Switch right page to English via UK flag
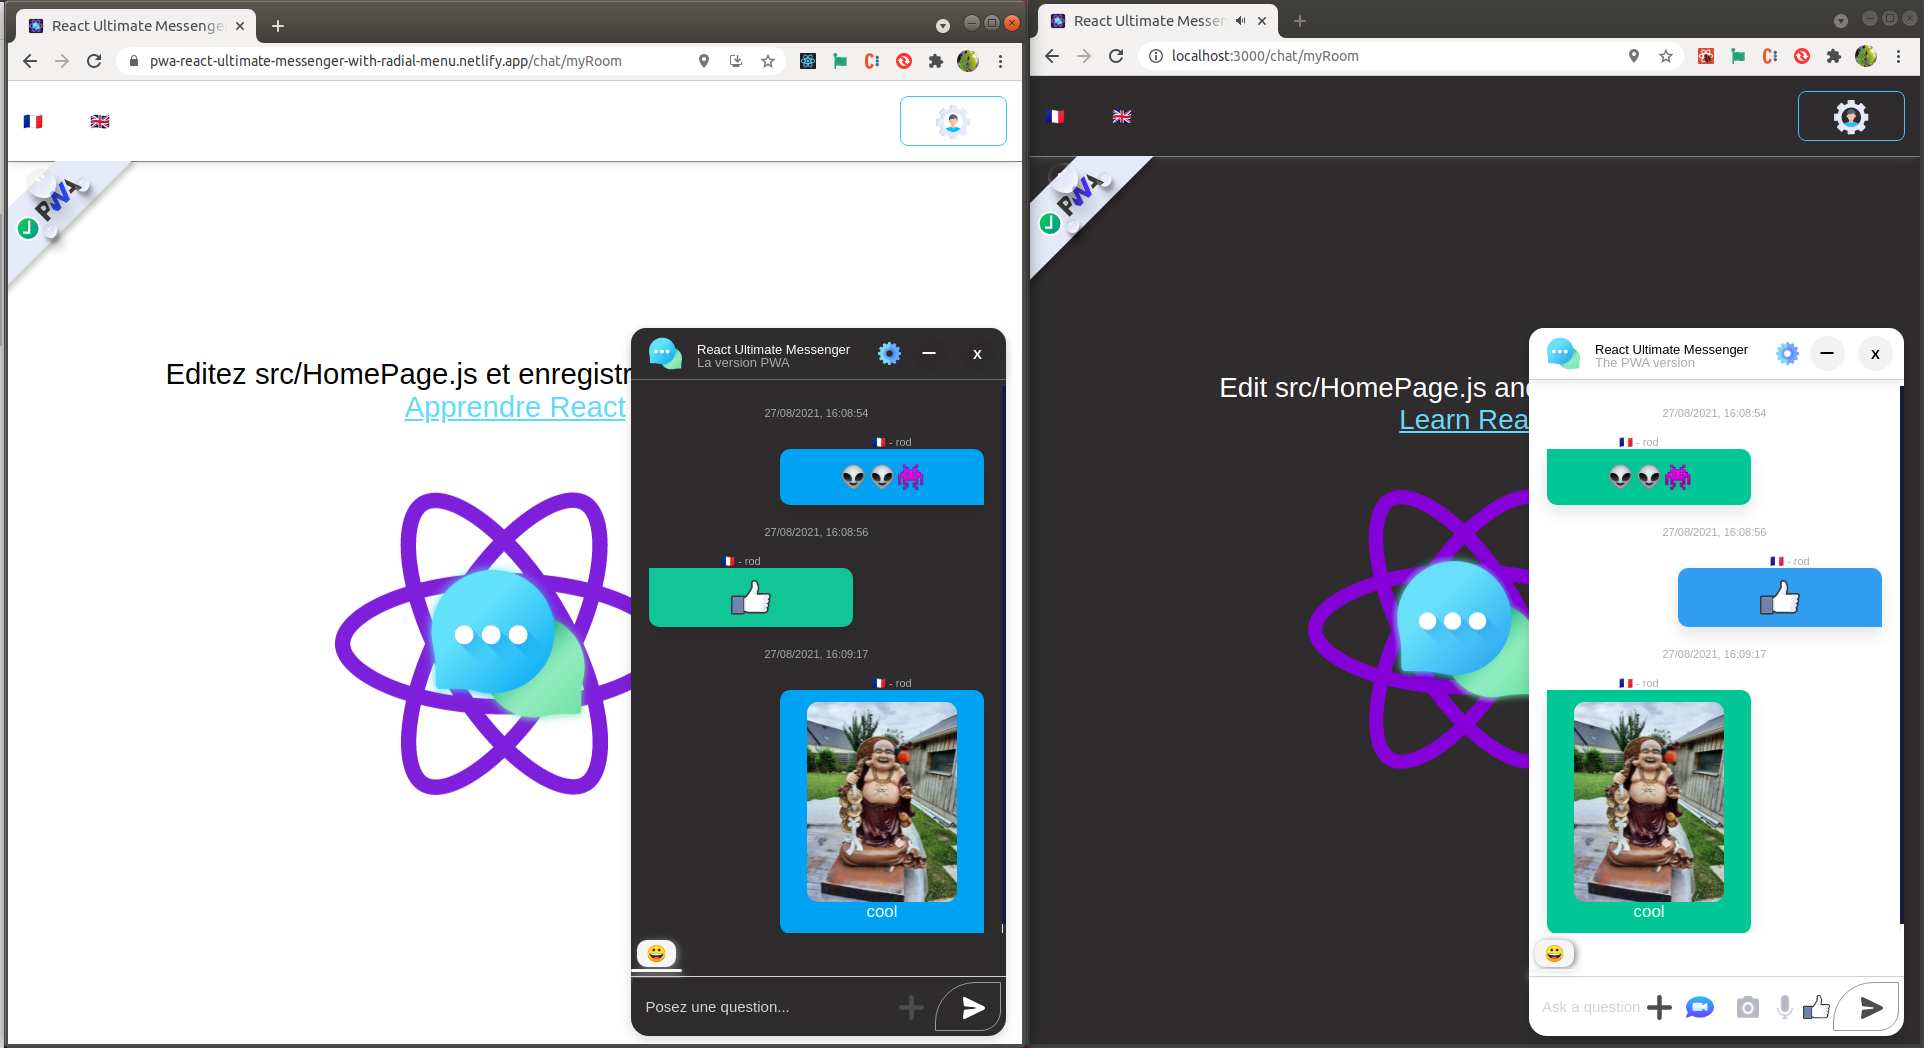The image size is (1924, 1048). (x=1122, y=117)
